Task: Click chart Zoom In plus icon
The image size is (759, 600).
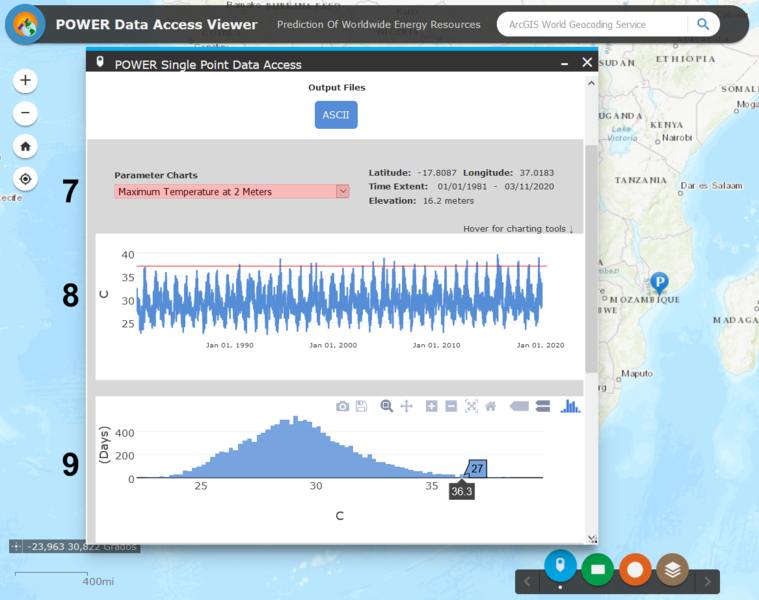Action: [x=431, y=406]
